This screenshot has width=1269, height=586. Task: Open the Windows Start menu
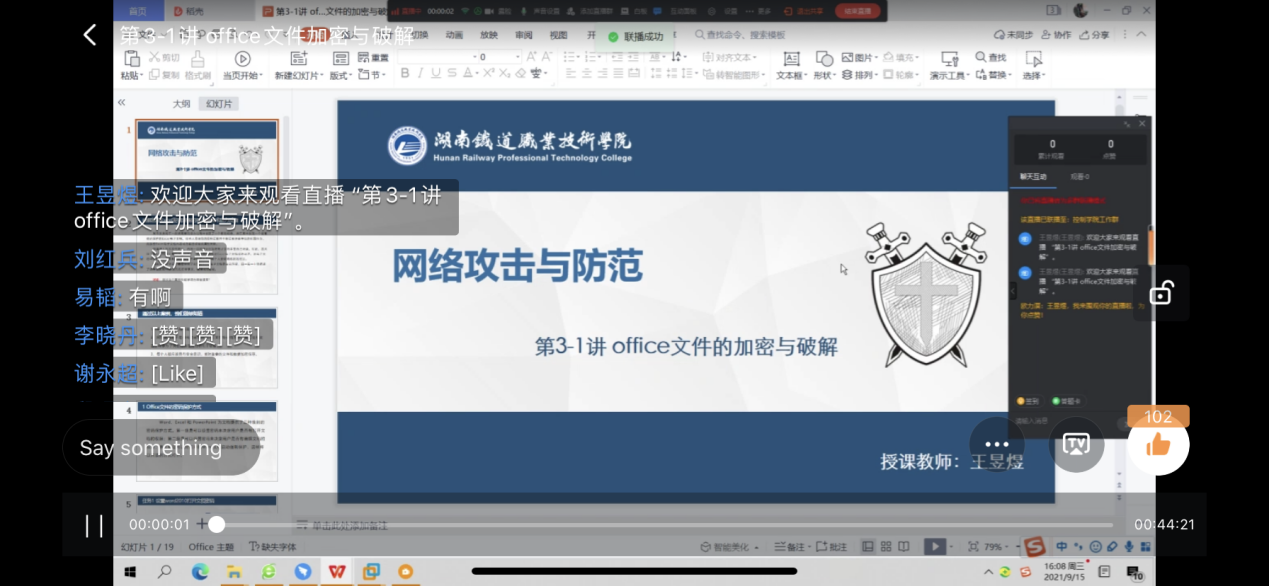coord(130,572)
